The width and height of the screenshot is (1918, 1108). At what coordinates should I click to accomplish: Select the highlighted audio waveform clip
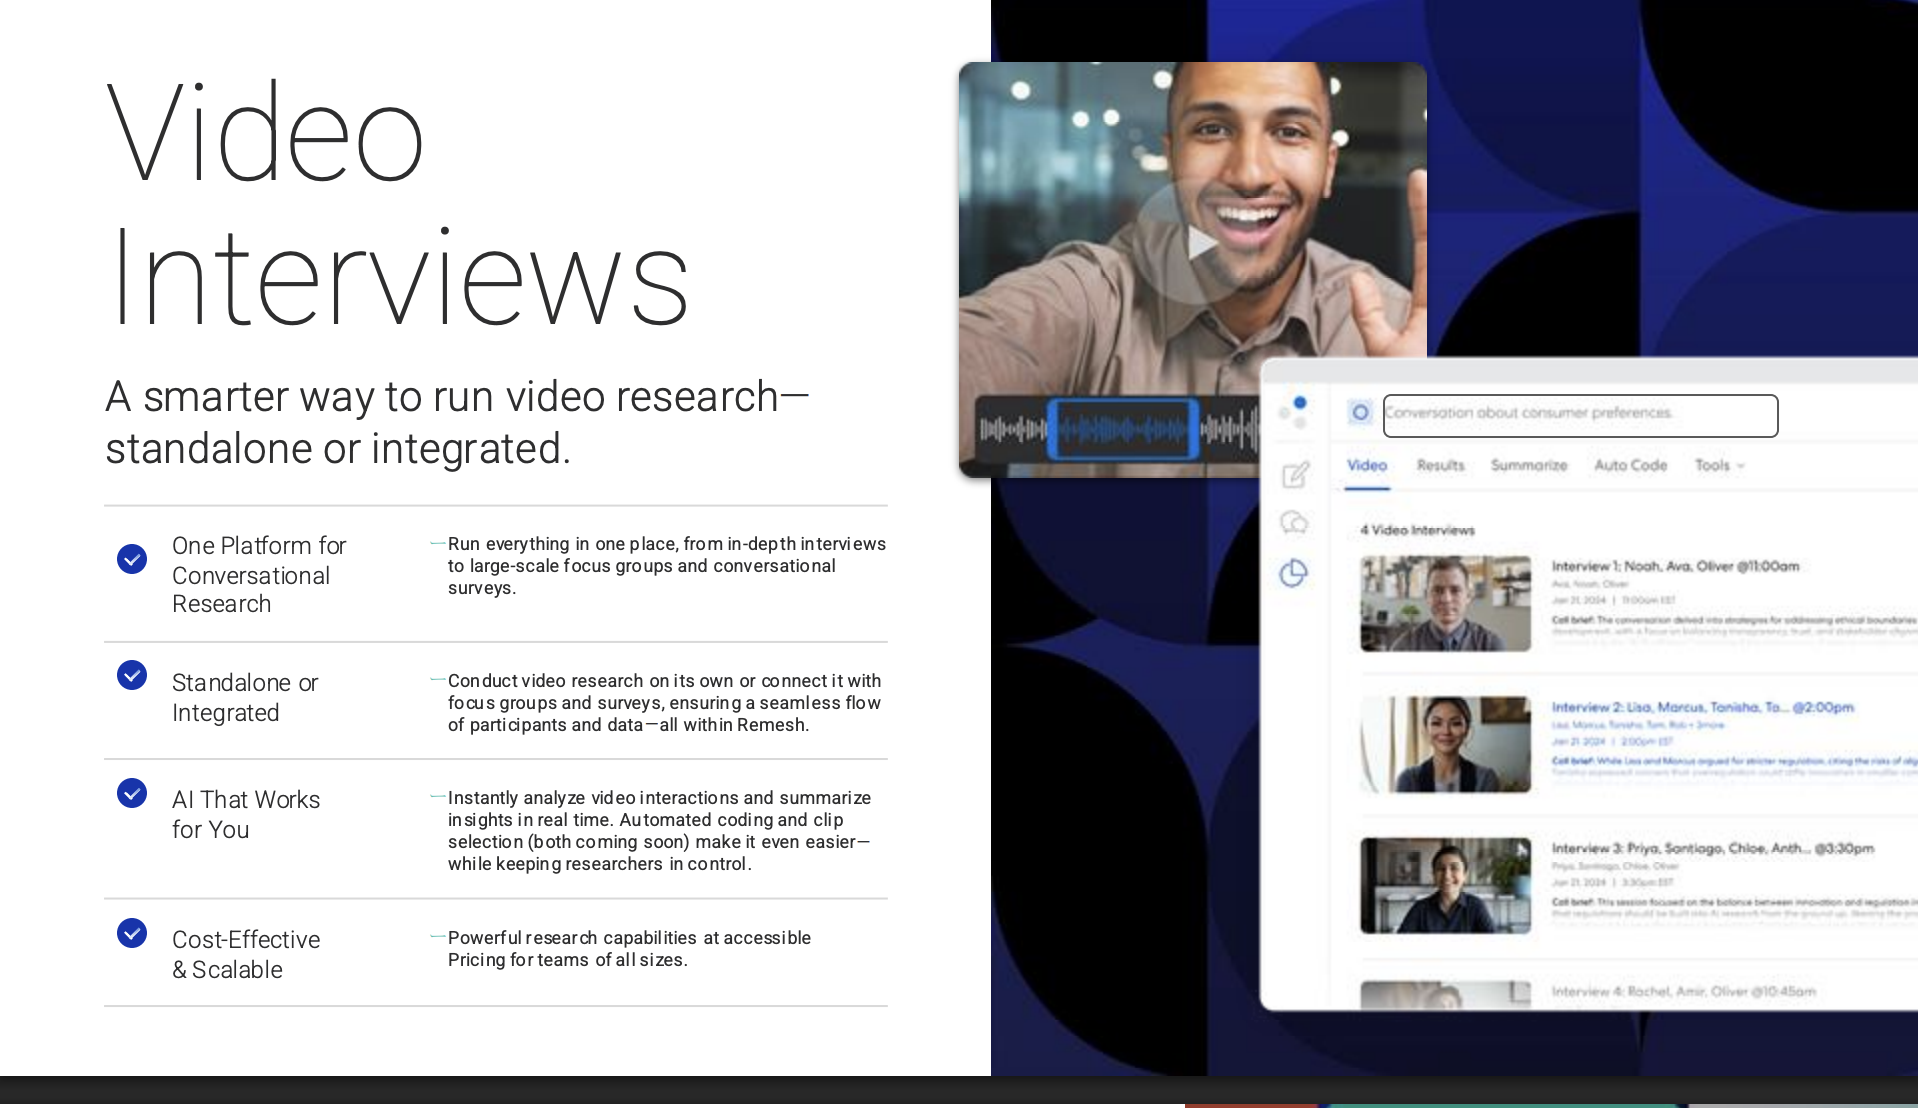point(1124,429)
